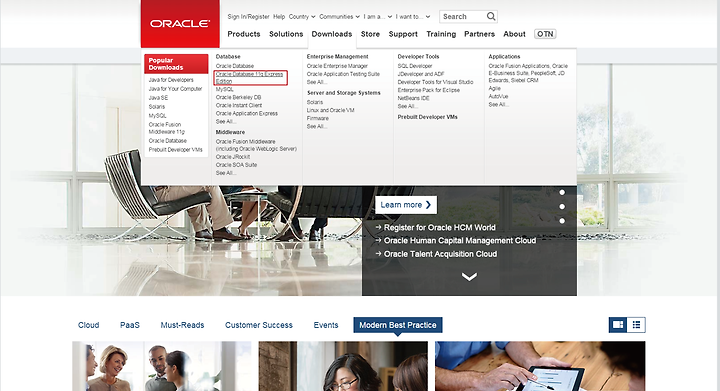Image resolution: width=720 pixels, height=391 pixels.
Task: Click Java for Your Computer link
Action: tap(175, 89)
